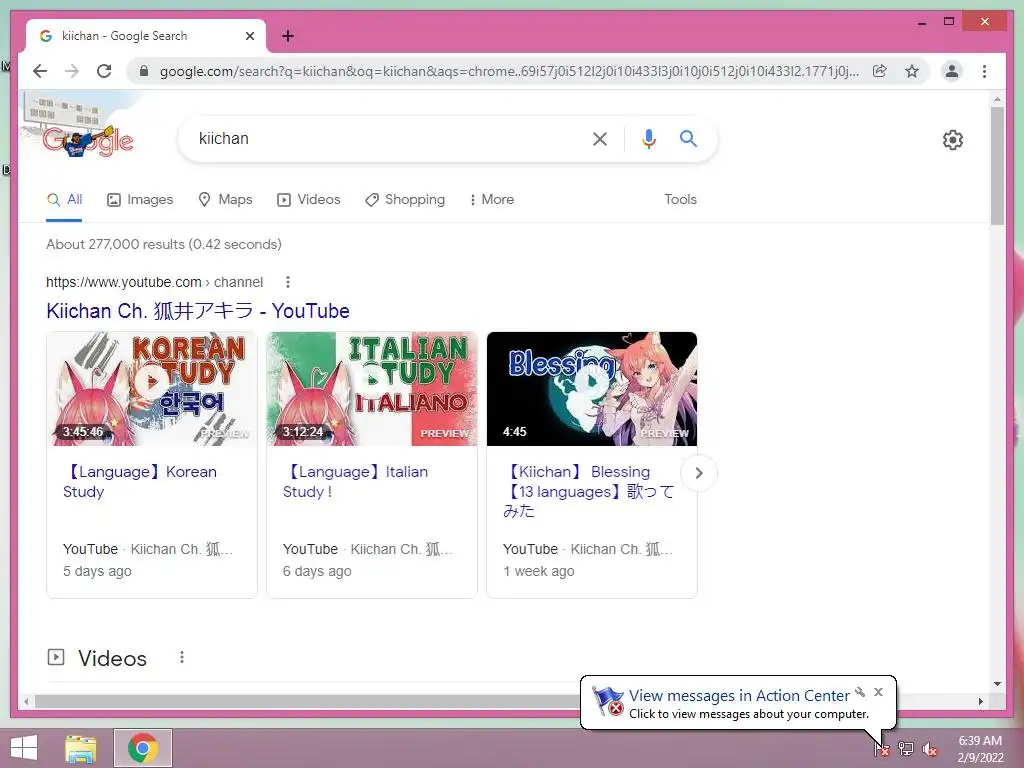Reload the page with the refresh icon
Image resolution: width=1024 pixels, height=768 pixels.
click(104, 71)
